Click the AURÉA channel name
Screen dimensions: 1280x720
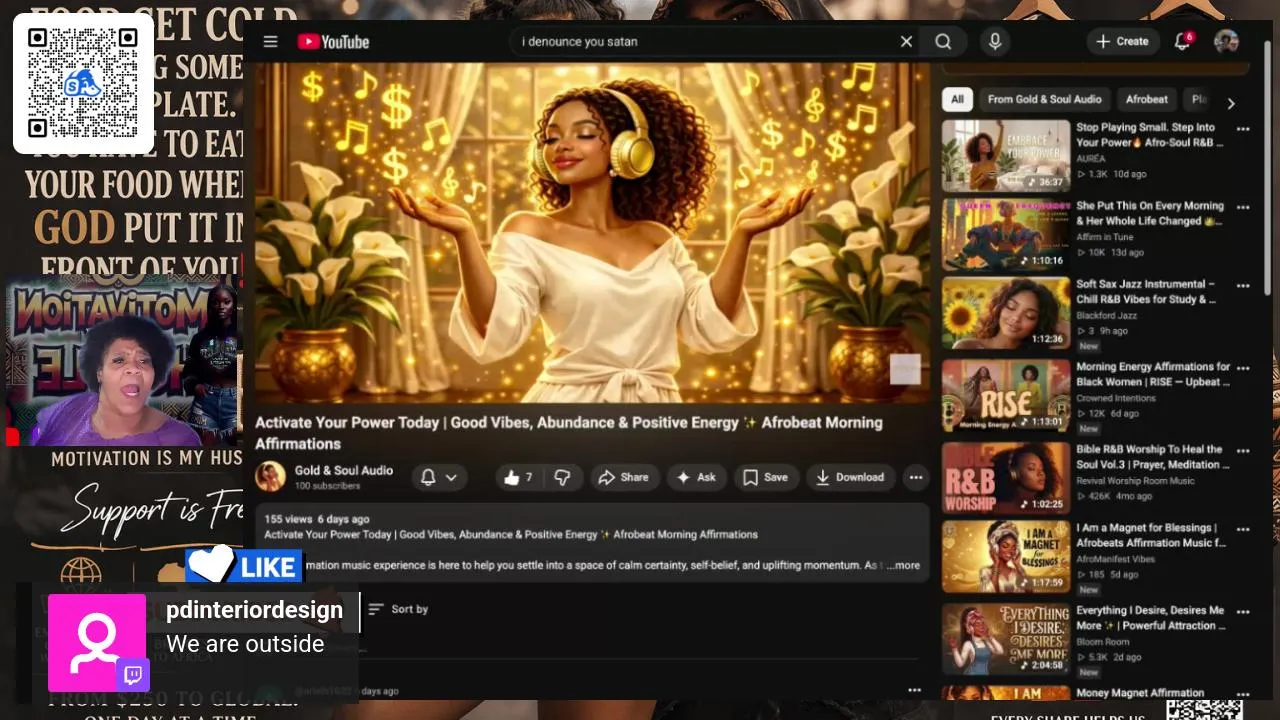[1091, 159]
